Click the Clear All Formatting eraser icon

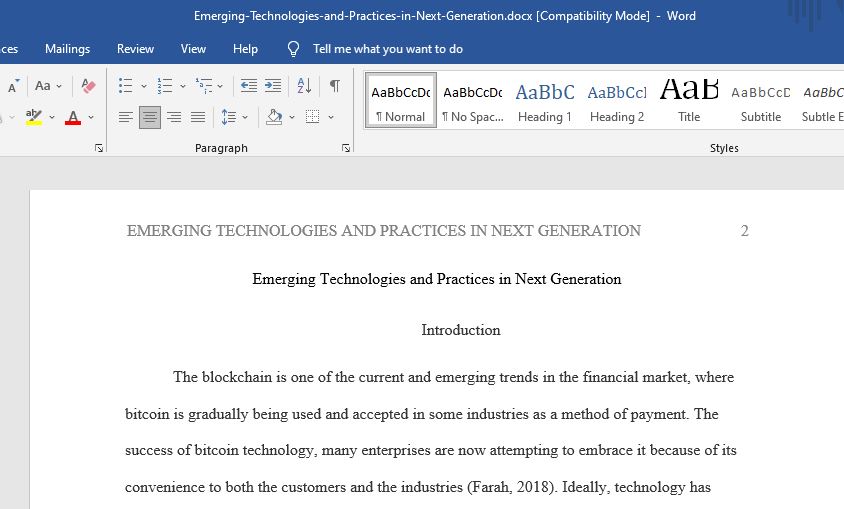point(88,86)
